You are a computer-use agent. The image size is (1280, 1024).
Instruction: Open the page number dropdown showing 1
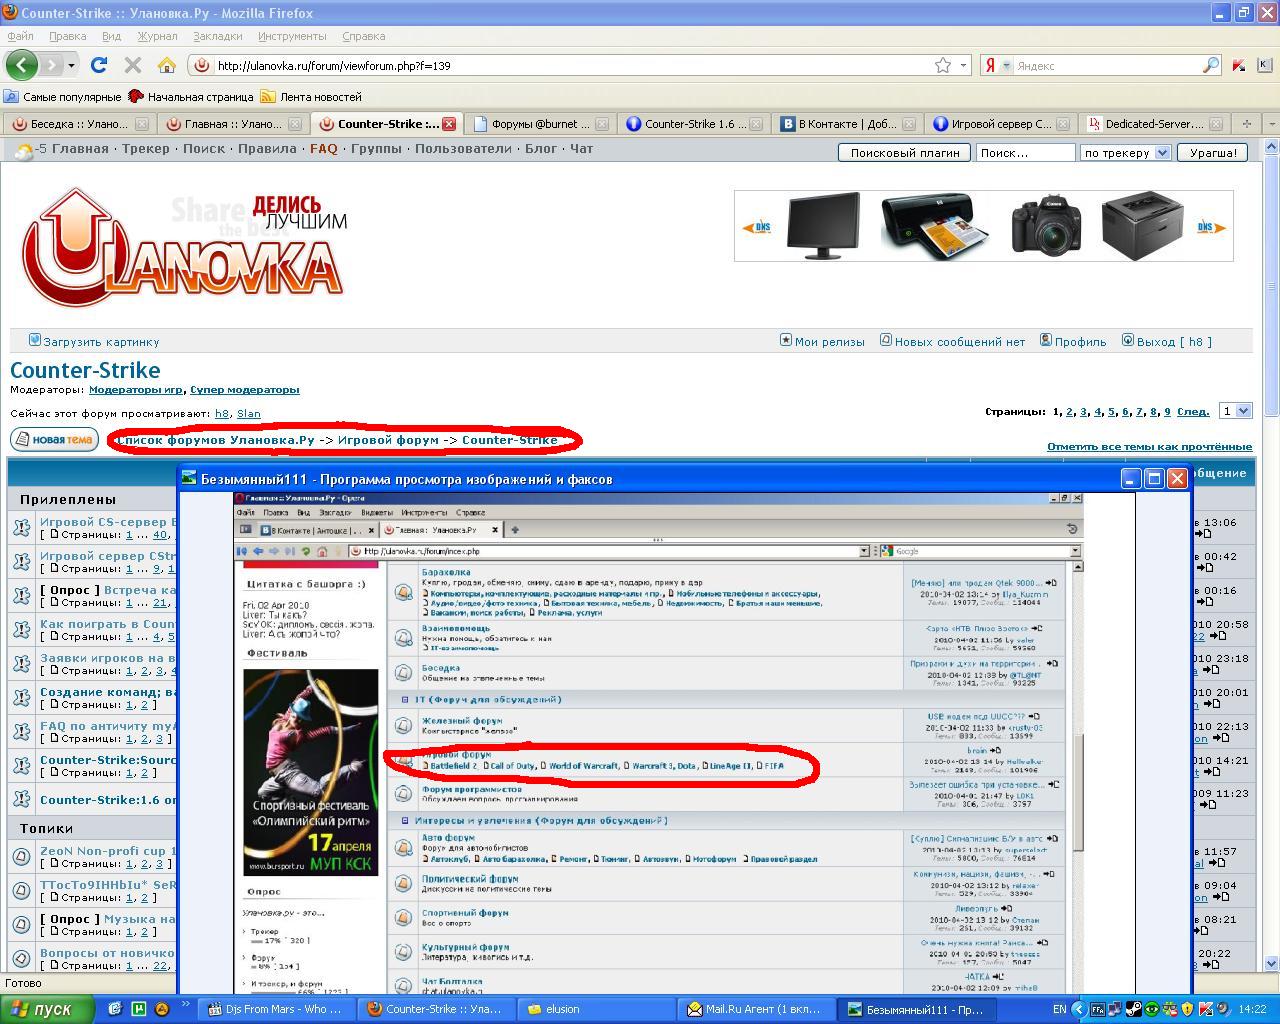(x=1243, y=411)
